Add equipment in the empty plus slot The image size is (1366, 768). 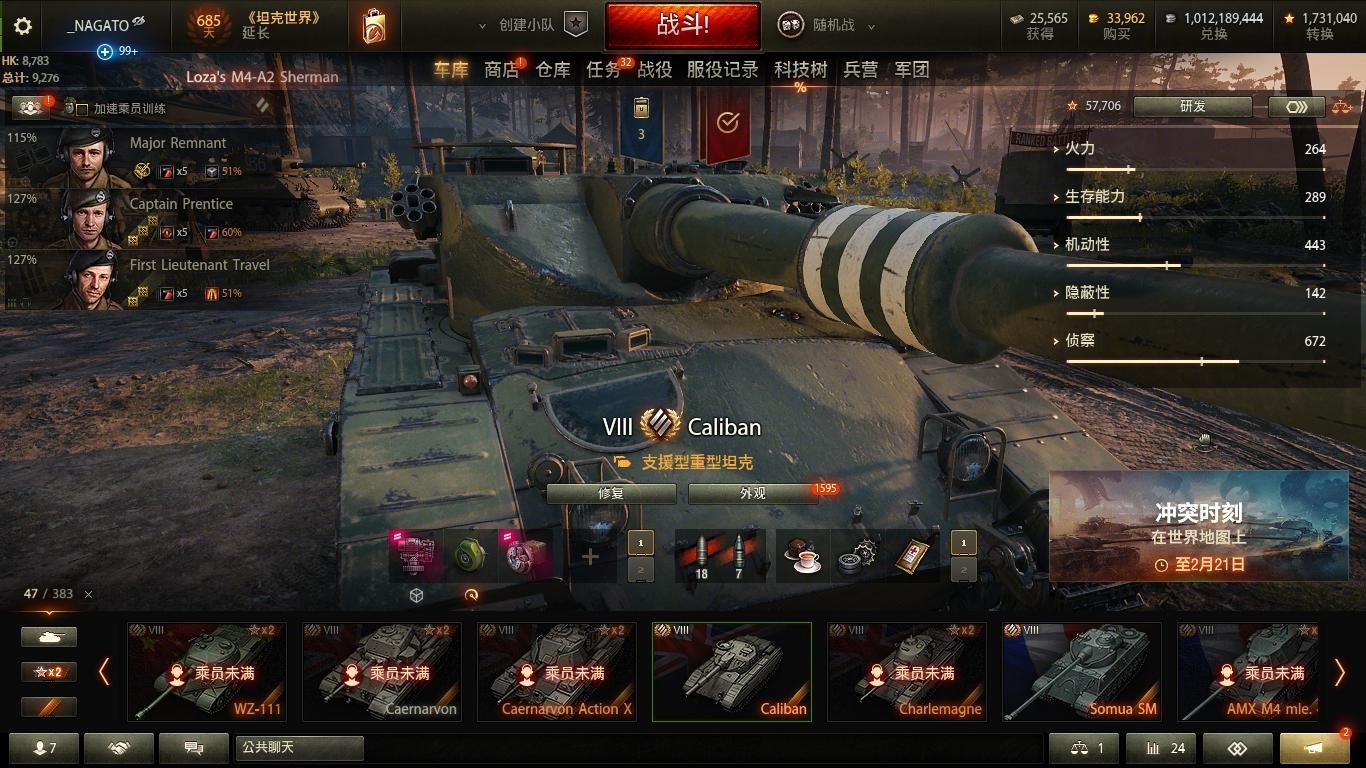(590, 556)
